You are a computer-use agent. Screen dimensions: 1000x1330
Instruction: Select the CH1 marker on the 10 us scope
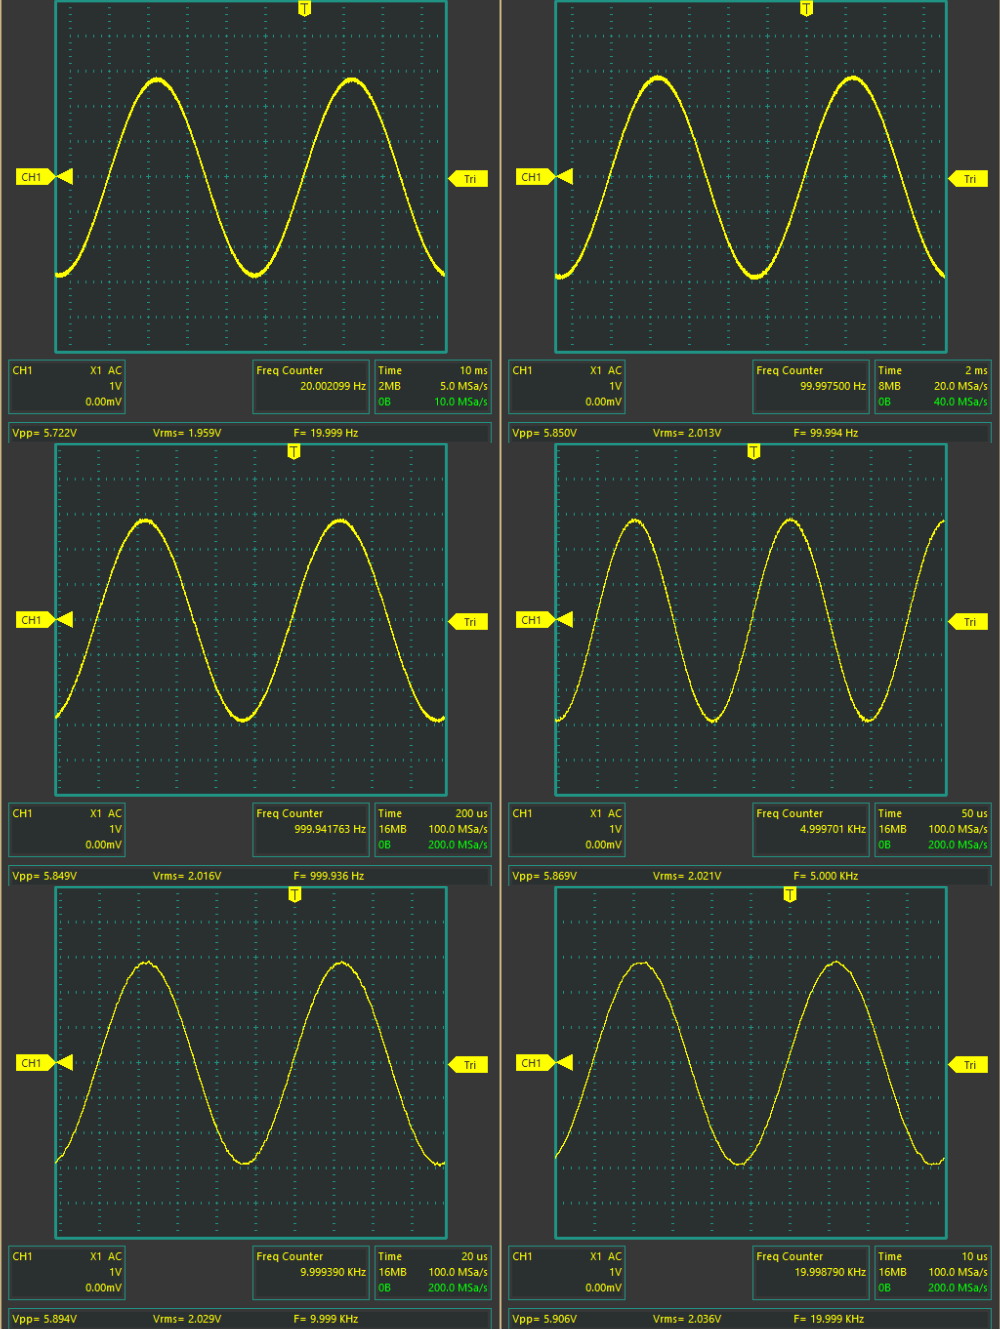pyautogui.click(x=534, y=1063)
